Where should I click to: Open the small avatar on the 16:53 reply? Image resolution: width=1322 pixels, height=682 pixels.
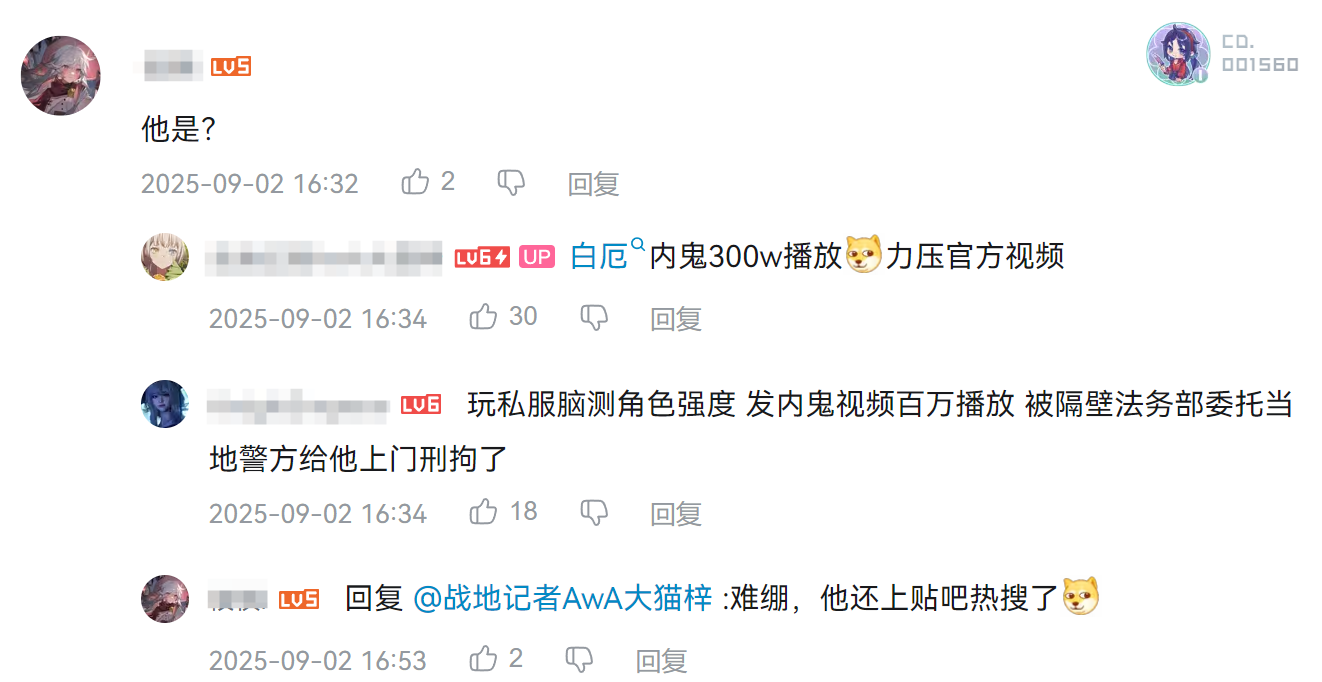pyautogui.click(x=165, y=599)
